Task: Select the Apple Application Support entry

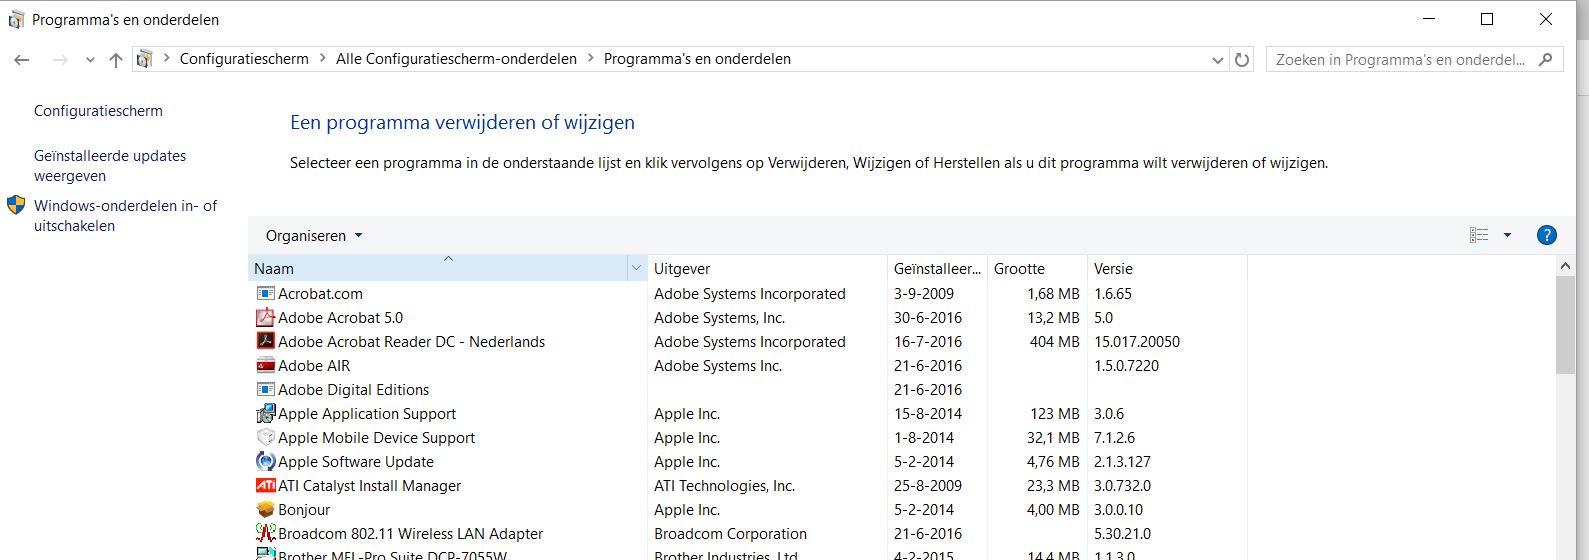Action: coord(367,413)
